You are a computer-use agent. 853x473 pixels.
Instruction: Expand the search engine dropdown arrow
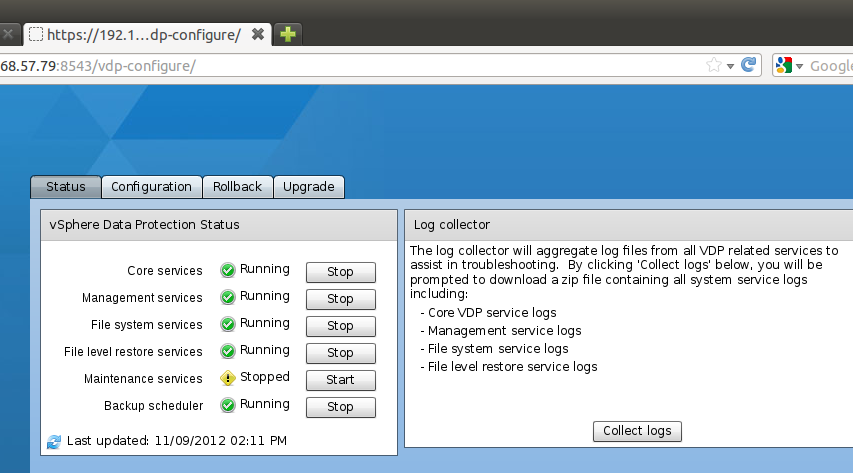(799, 66)
